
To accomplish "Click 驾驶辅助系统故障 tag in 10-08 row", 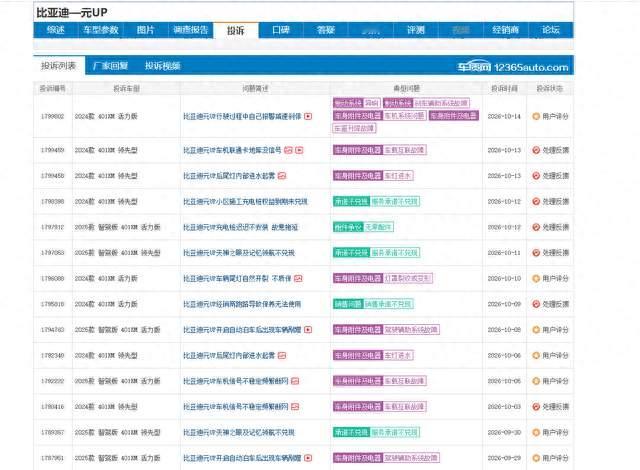I will [411, 330].
